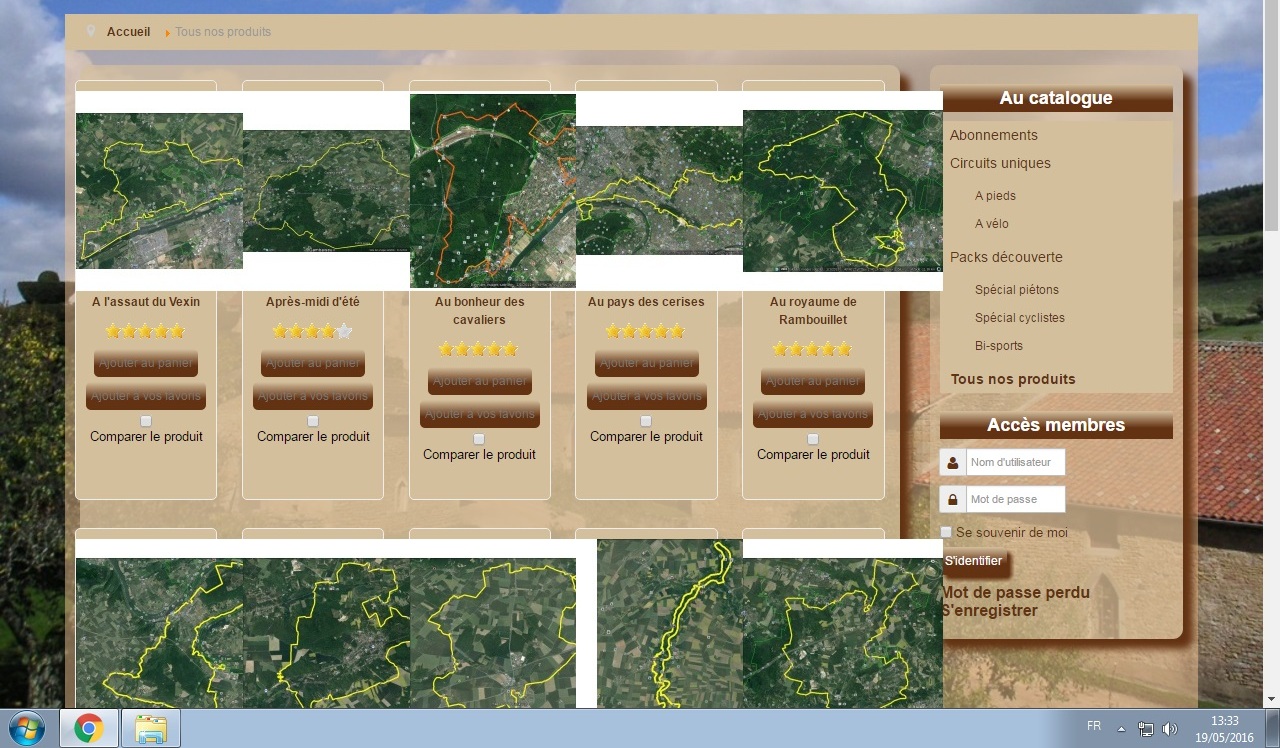Click the Après-midi d'été map image
1280x748 pixels.
point(326,191)
